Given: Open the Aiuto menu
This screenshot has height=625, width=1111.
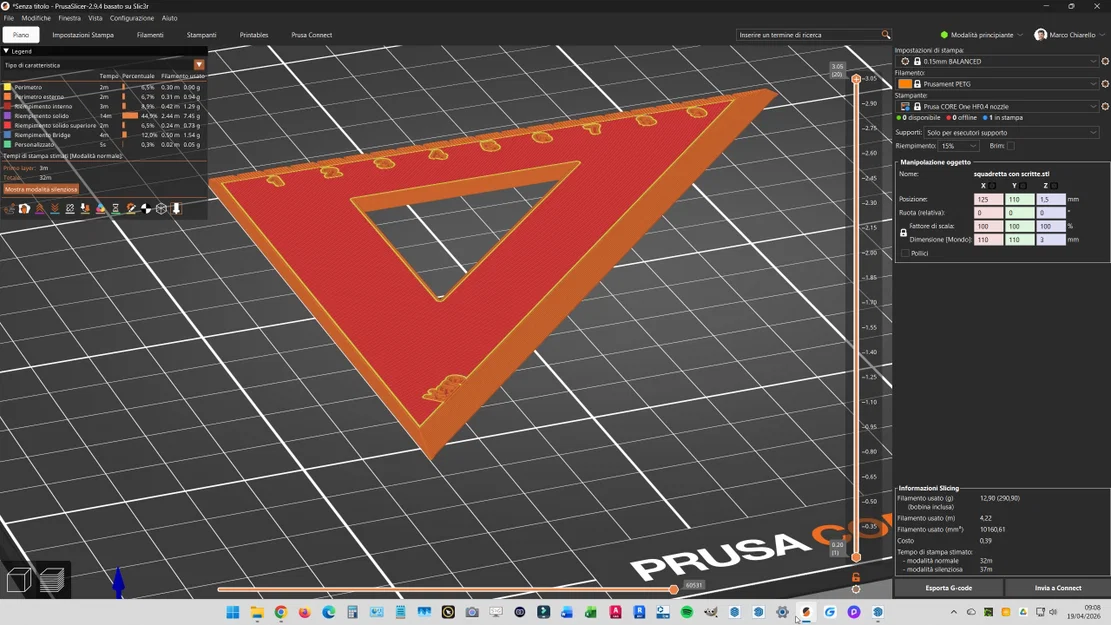Looking at the screenshot, I should 169,18.
